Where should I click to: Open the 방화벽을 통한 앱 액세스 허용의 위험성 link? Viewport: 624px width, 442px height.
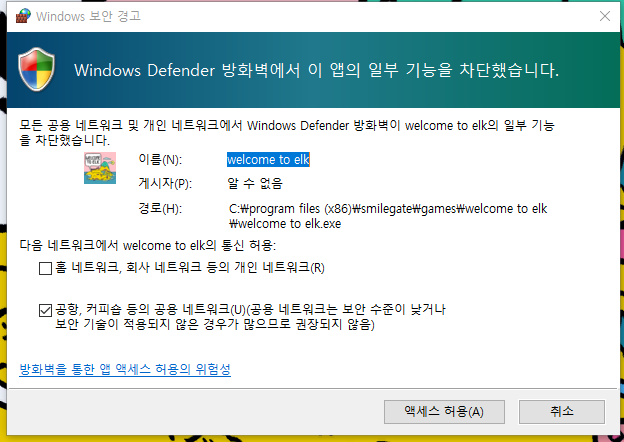point(125,369)
